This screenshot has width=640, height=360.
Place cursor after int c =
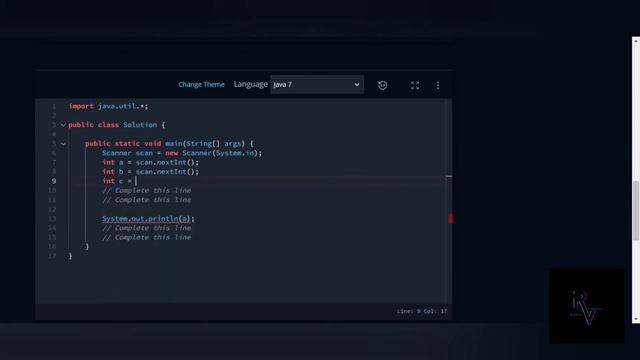tap(136, 181)
